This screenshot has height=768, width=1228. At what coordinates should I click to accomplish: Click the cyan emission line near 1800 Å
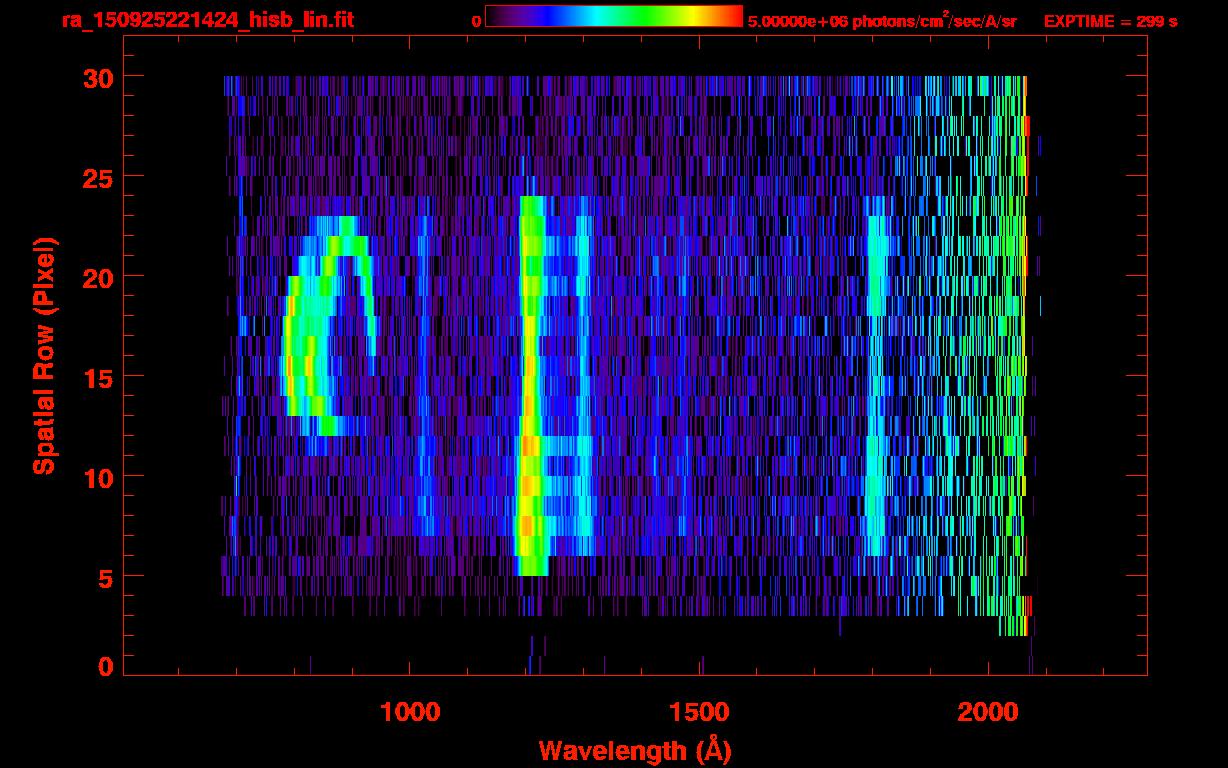tap(877, 386)
